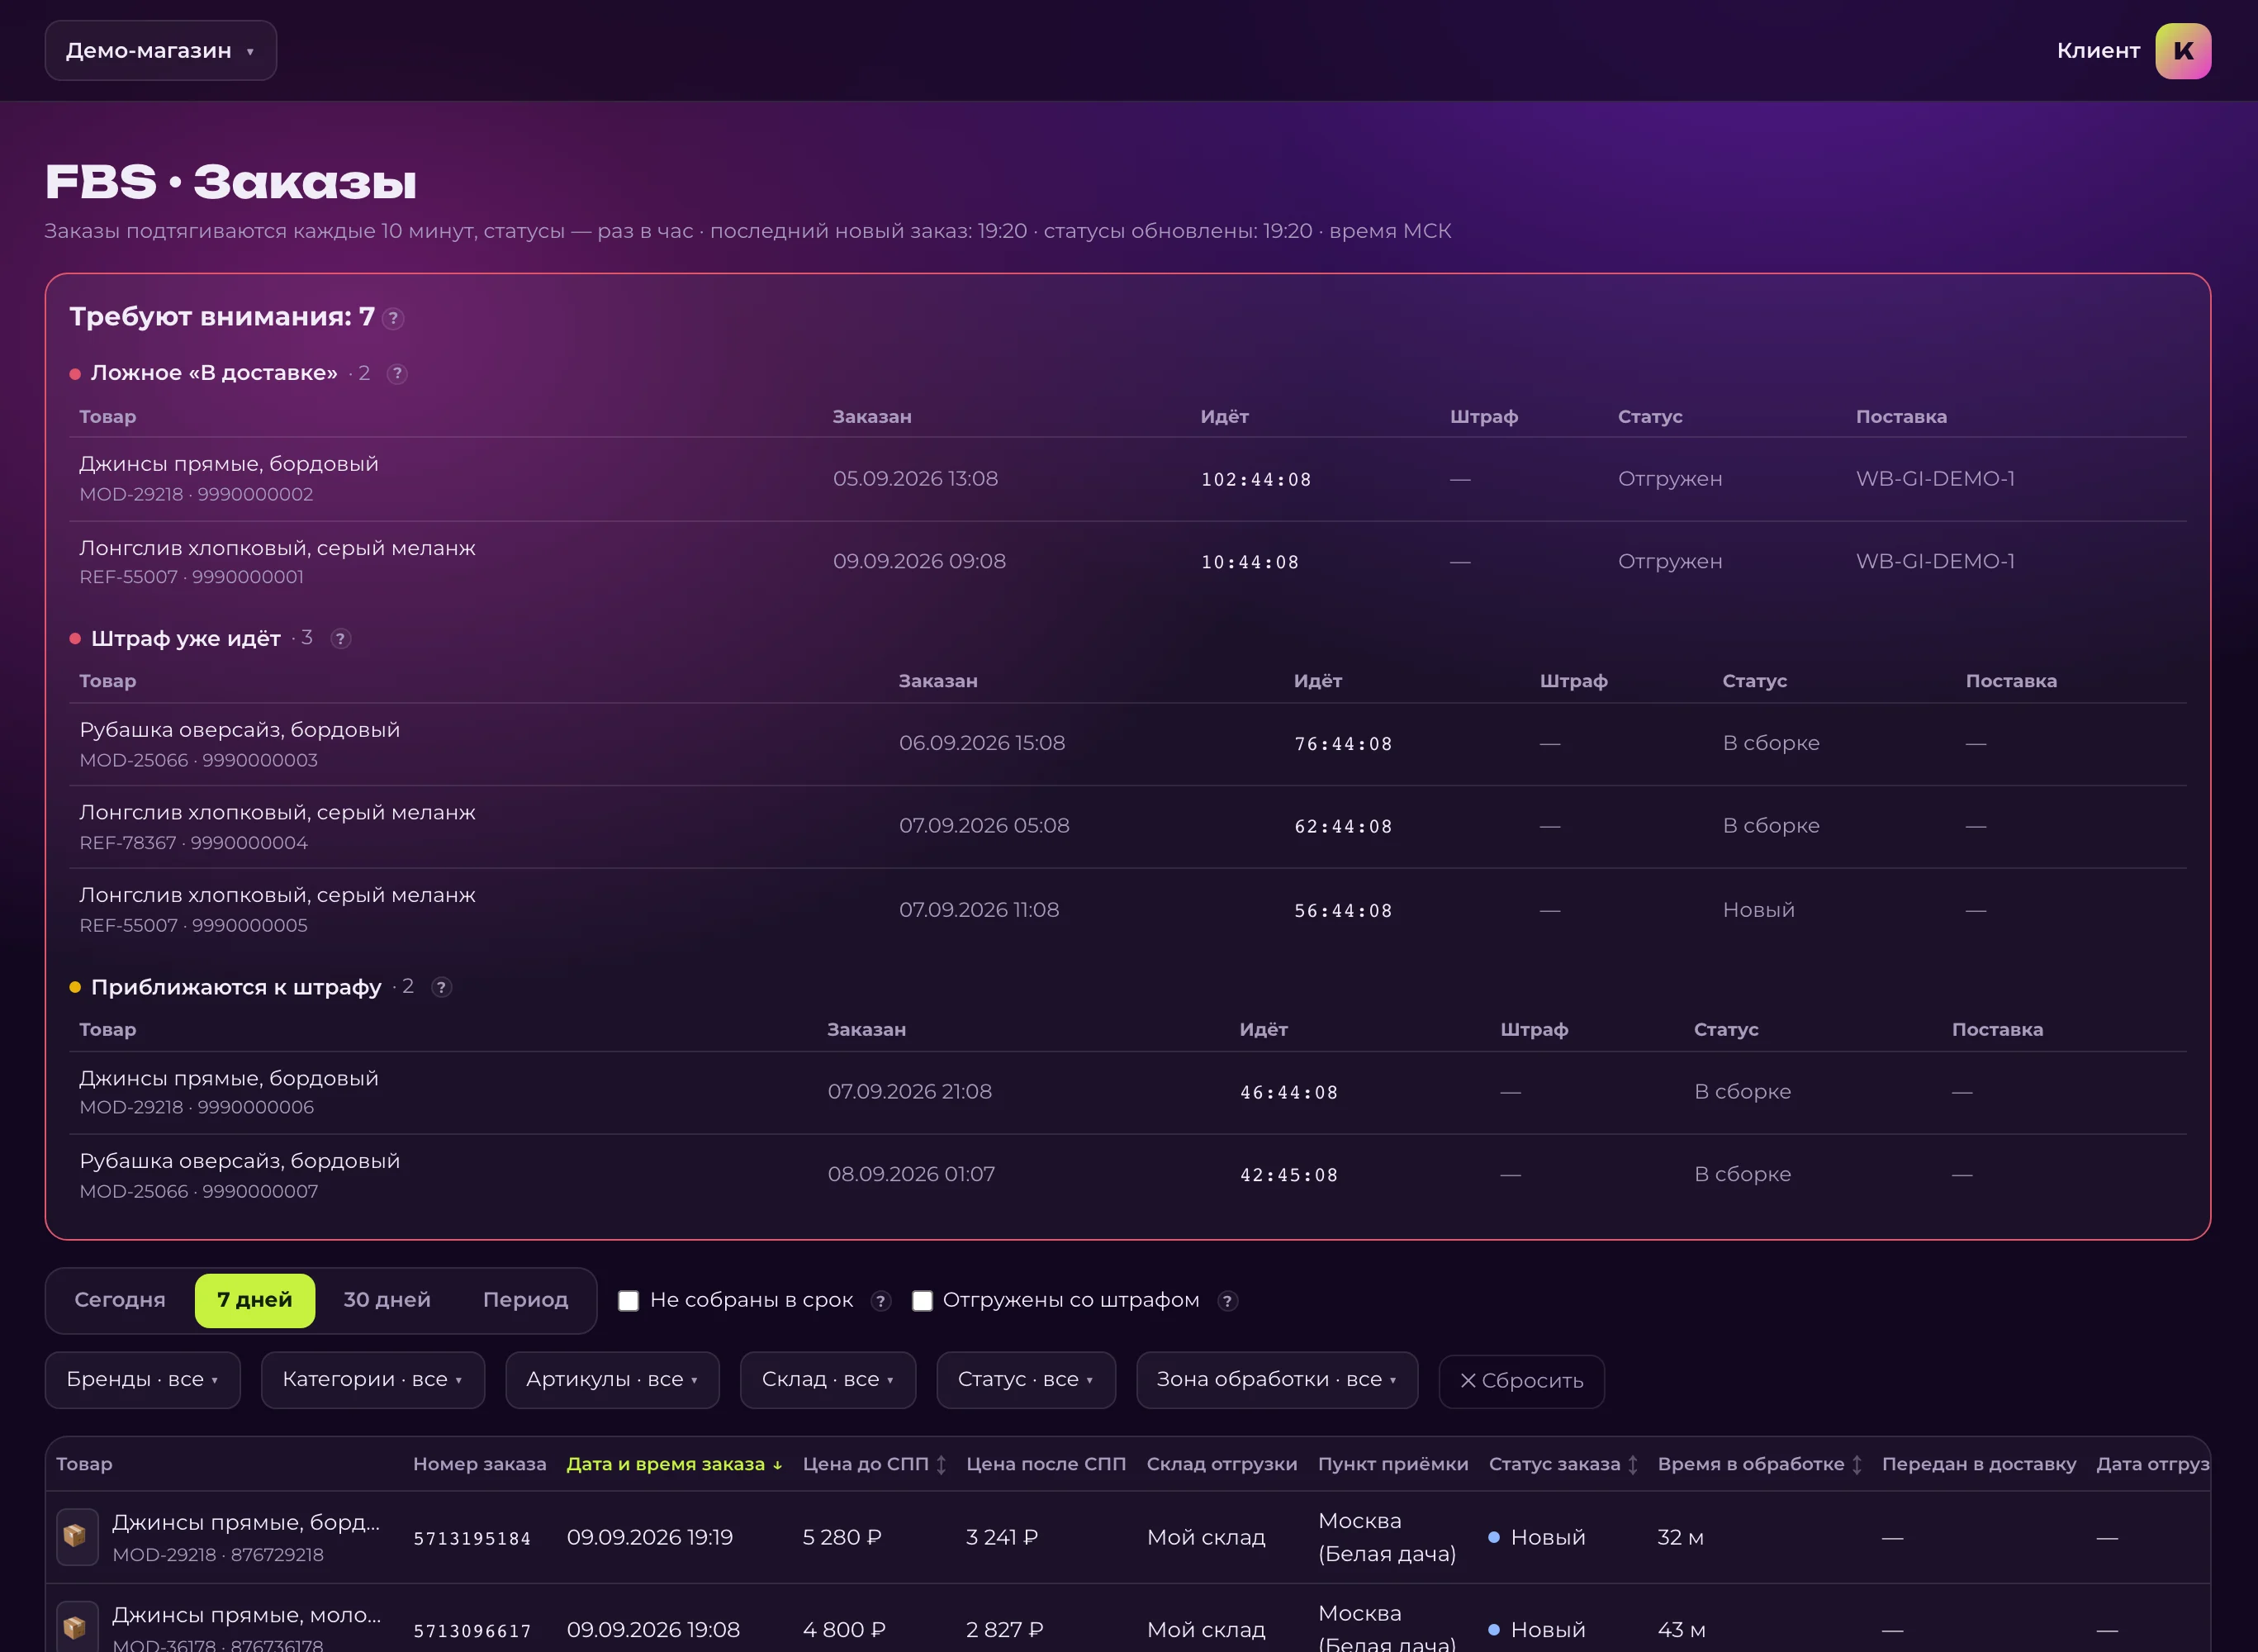Image resolution: width=2258 pixels, height=1652 pixels.
Task: Click order number 5713096617
Action: pyautogui.click(x=472, y=1631)
